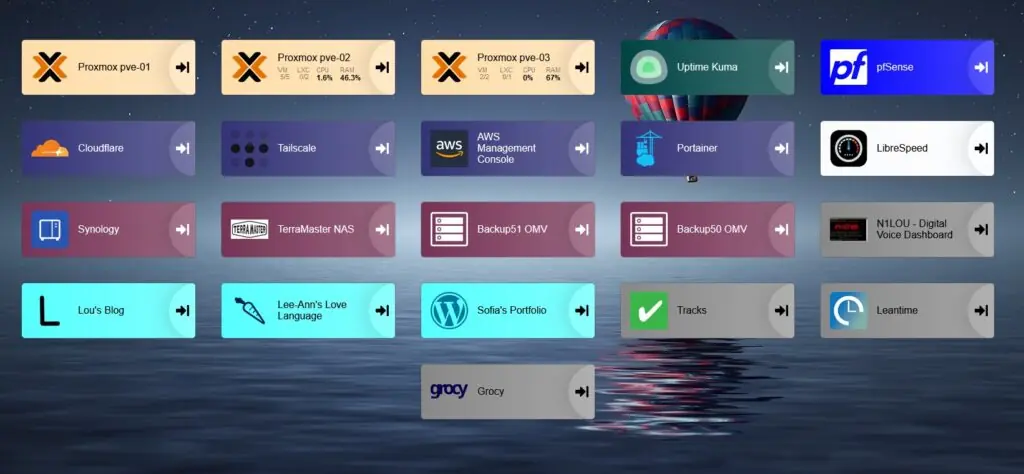Open N1LOU dashboard via its arrow icon
Viewport: 1024px width, 474px height.
[x=981, y=229]
